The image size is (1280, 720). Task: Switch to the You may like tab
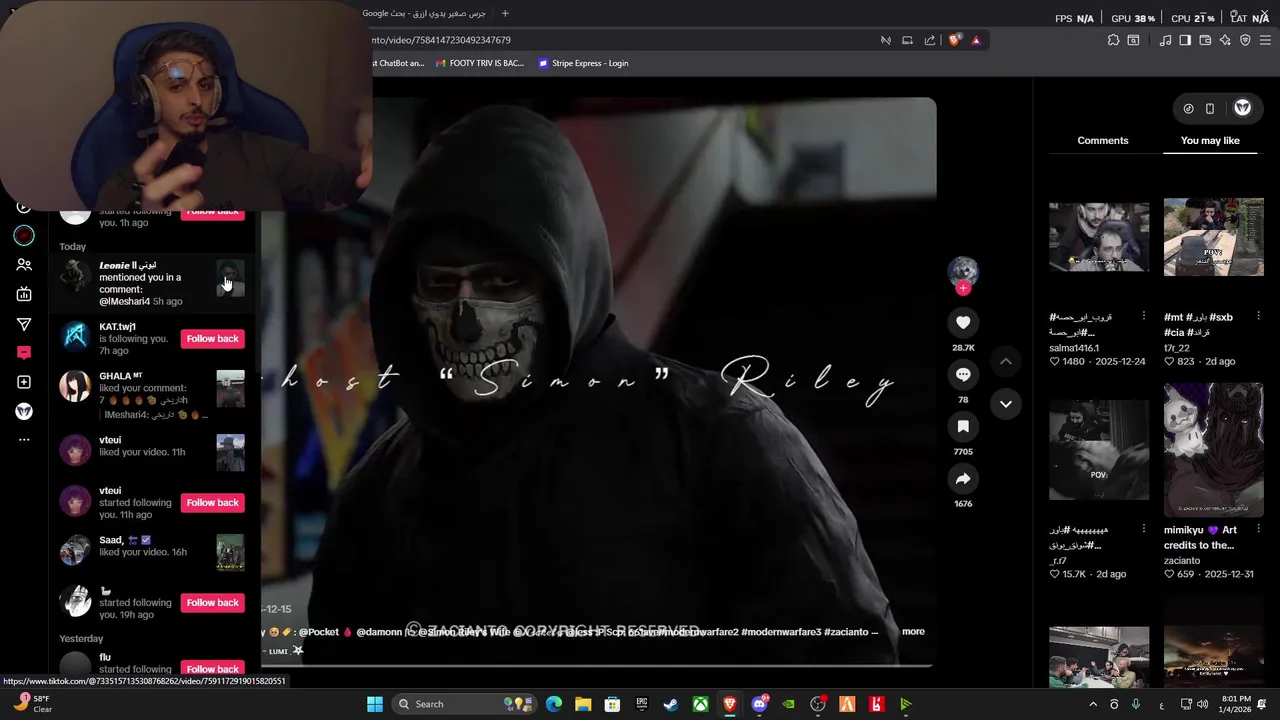[x=1210, y=140]
